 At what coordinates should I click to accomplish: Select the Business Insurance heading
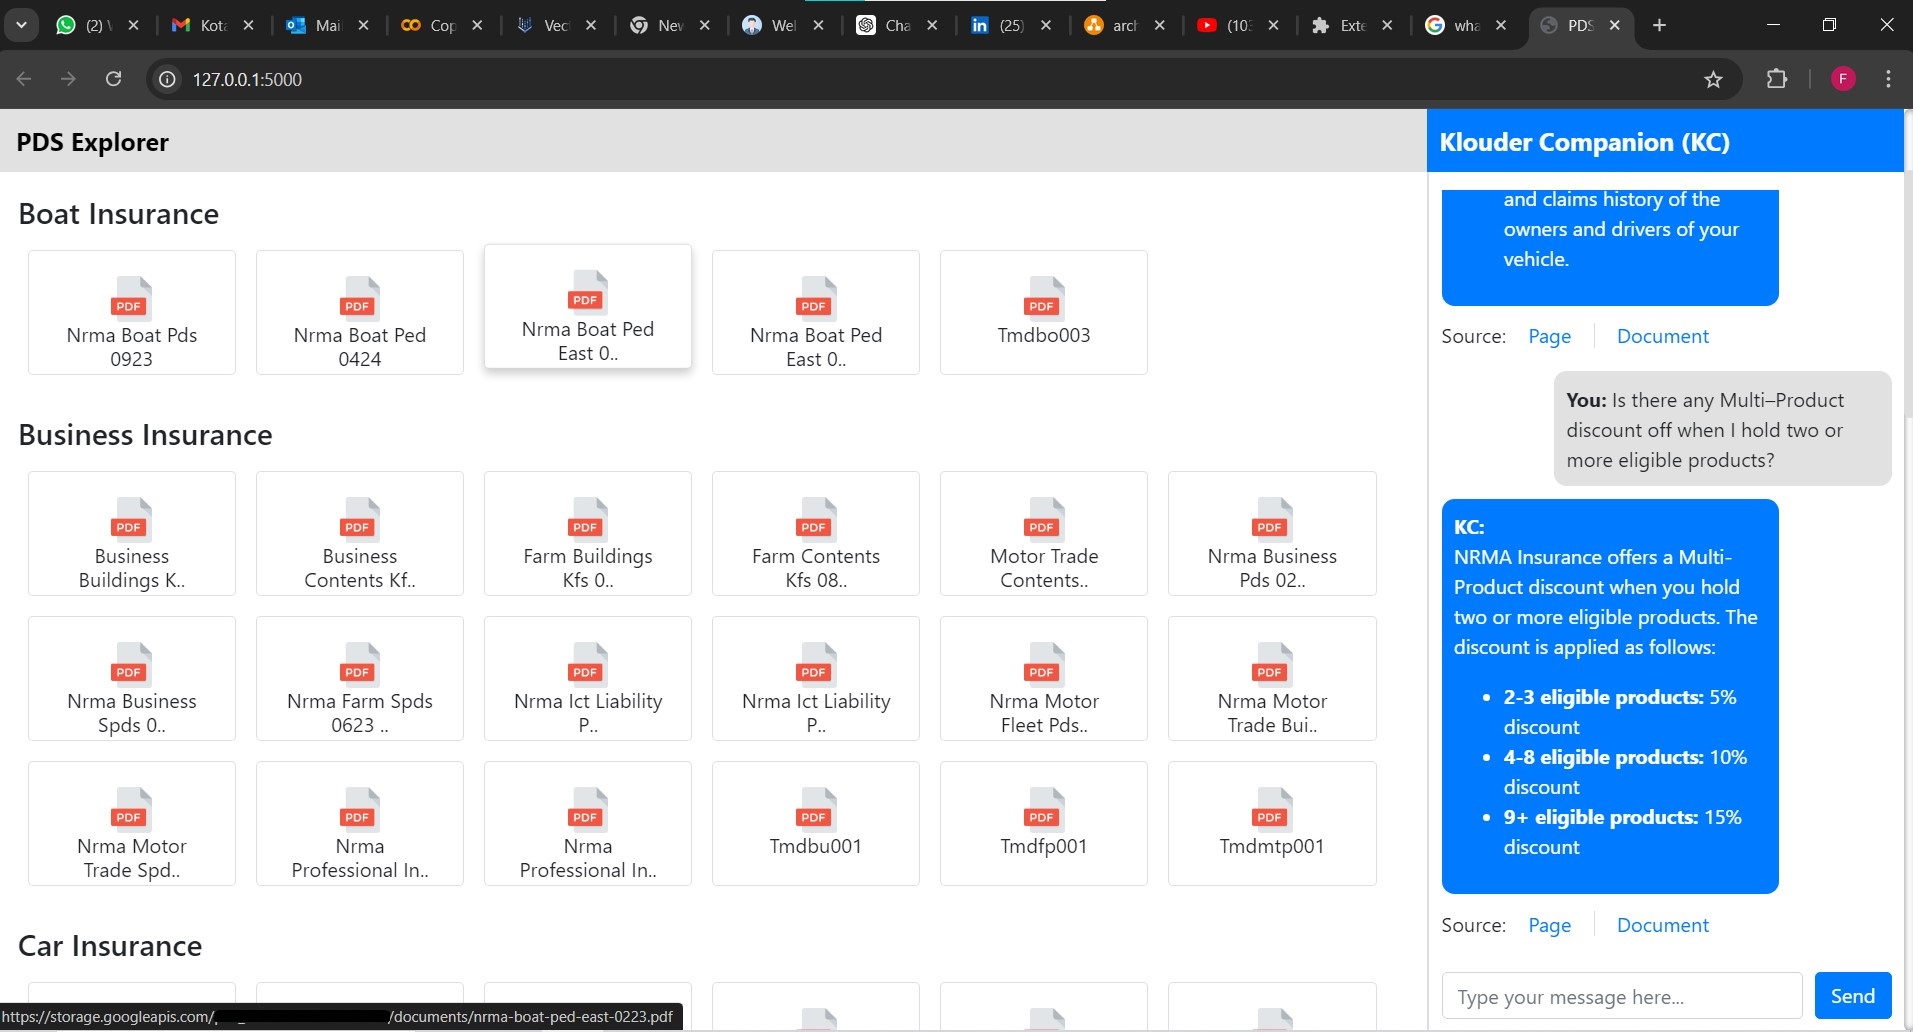(x=145, y=435)
